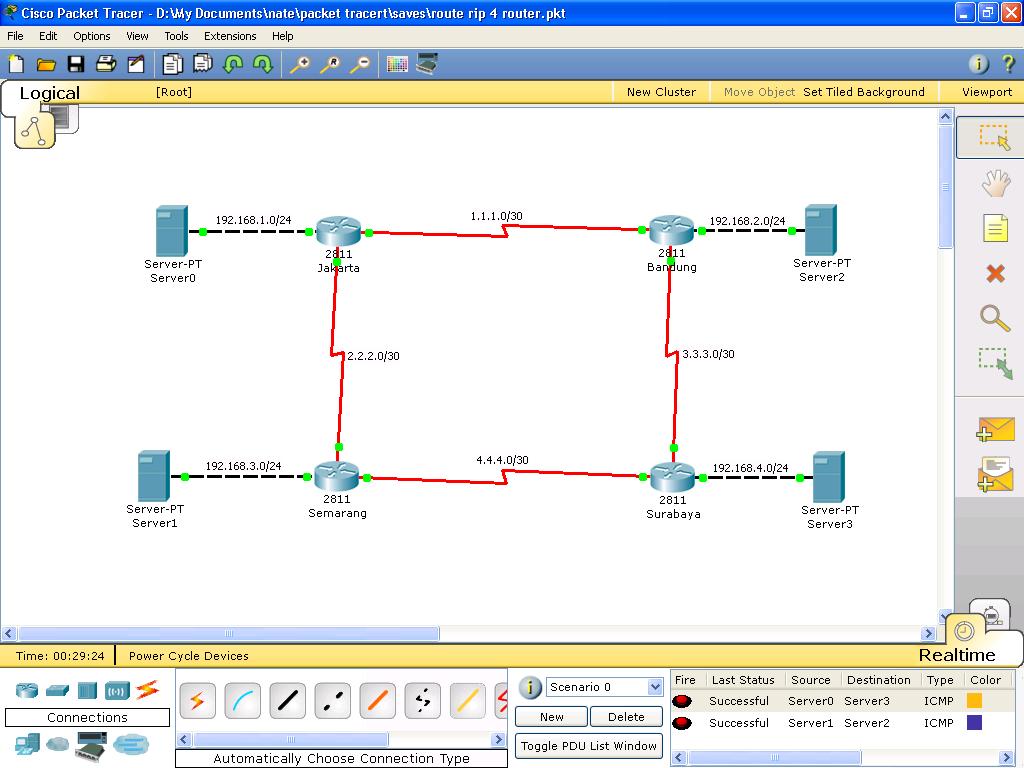Click the Add Simple PDU envelope icon
This screenshot has width=1024, height=768.
pos(995,429)
